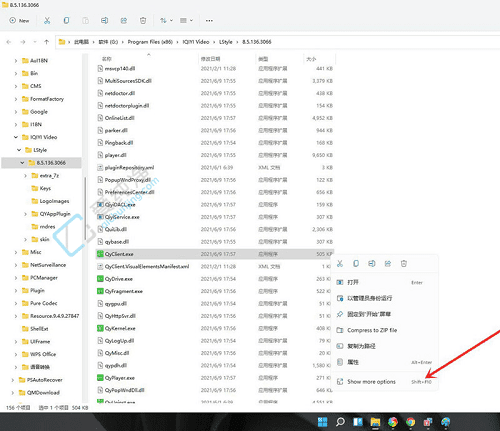Collapse the IQIYI Video folder node
The image size is (500, 431).
(x=16, y=137)
